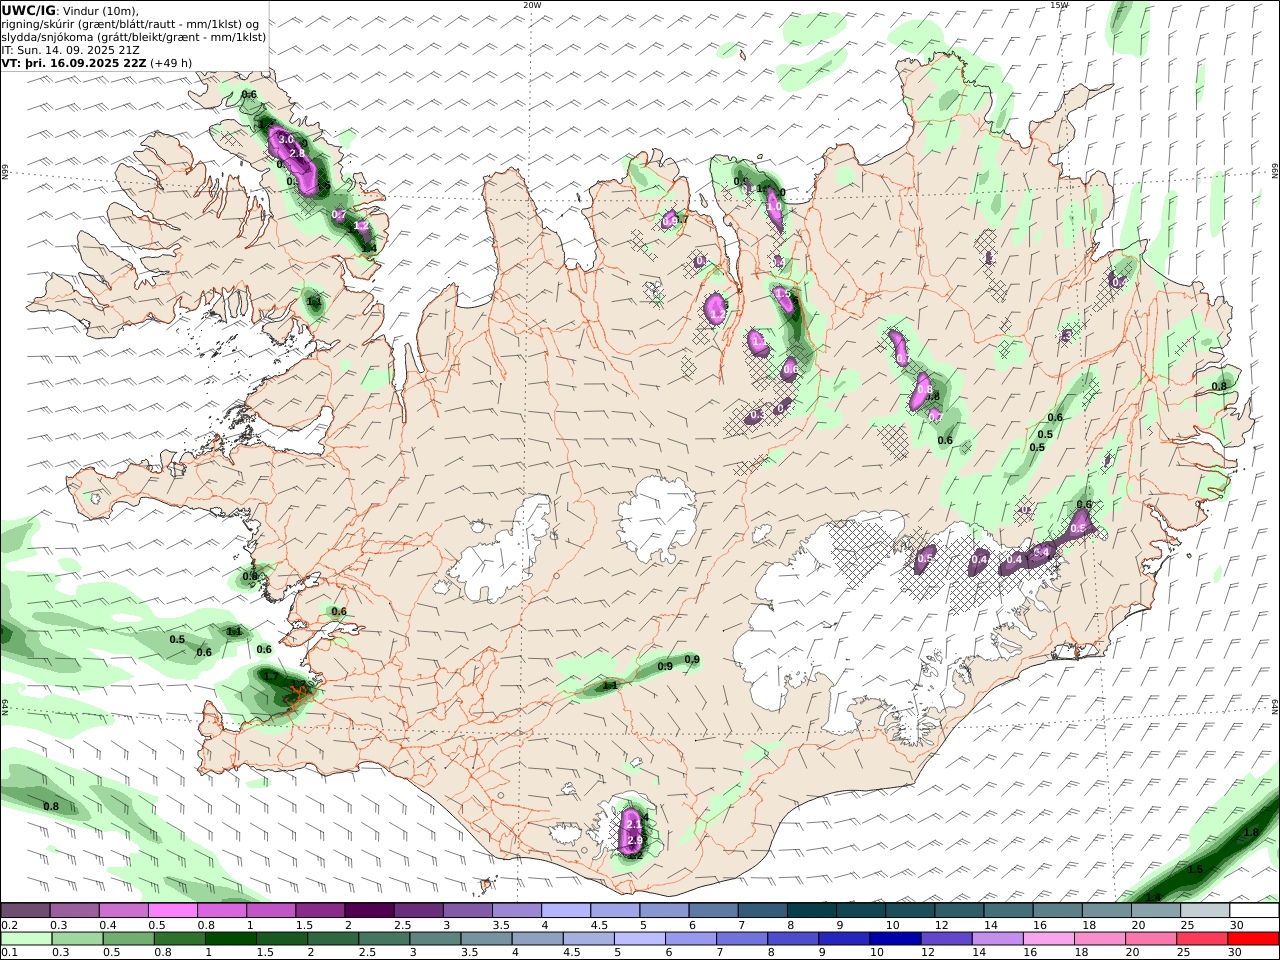This screenshot has height=960, width=1280.
Task: Click the 'slydda/snjókoma' legend description line
Action: point(134,37)
